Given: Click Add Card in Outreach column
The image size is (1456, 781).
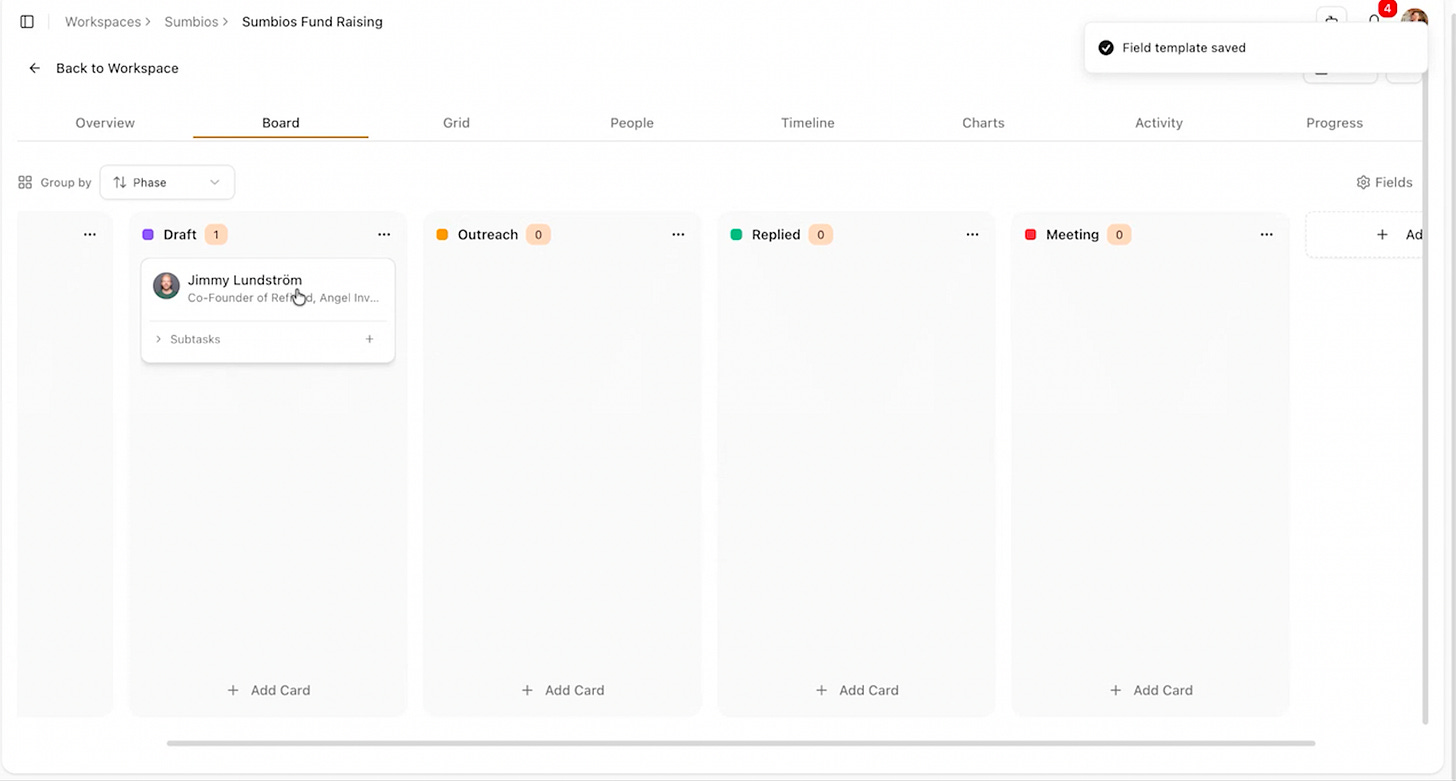Looking at the screenshot, I should [562, 690].
